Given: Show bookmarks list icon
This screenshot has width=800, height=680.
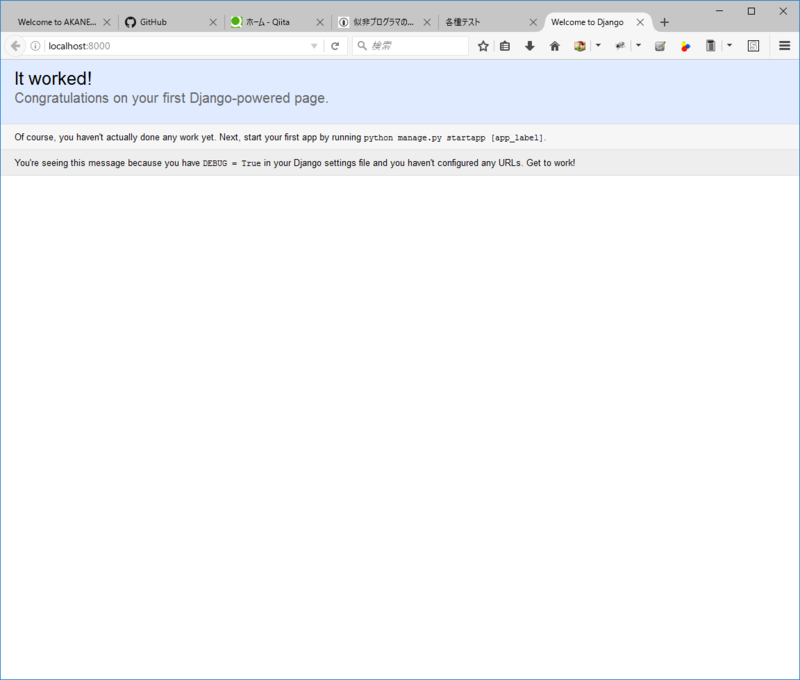Looking at the screenshot, I should coord(505,46).
